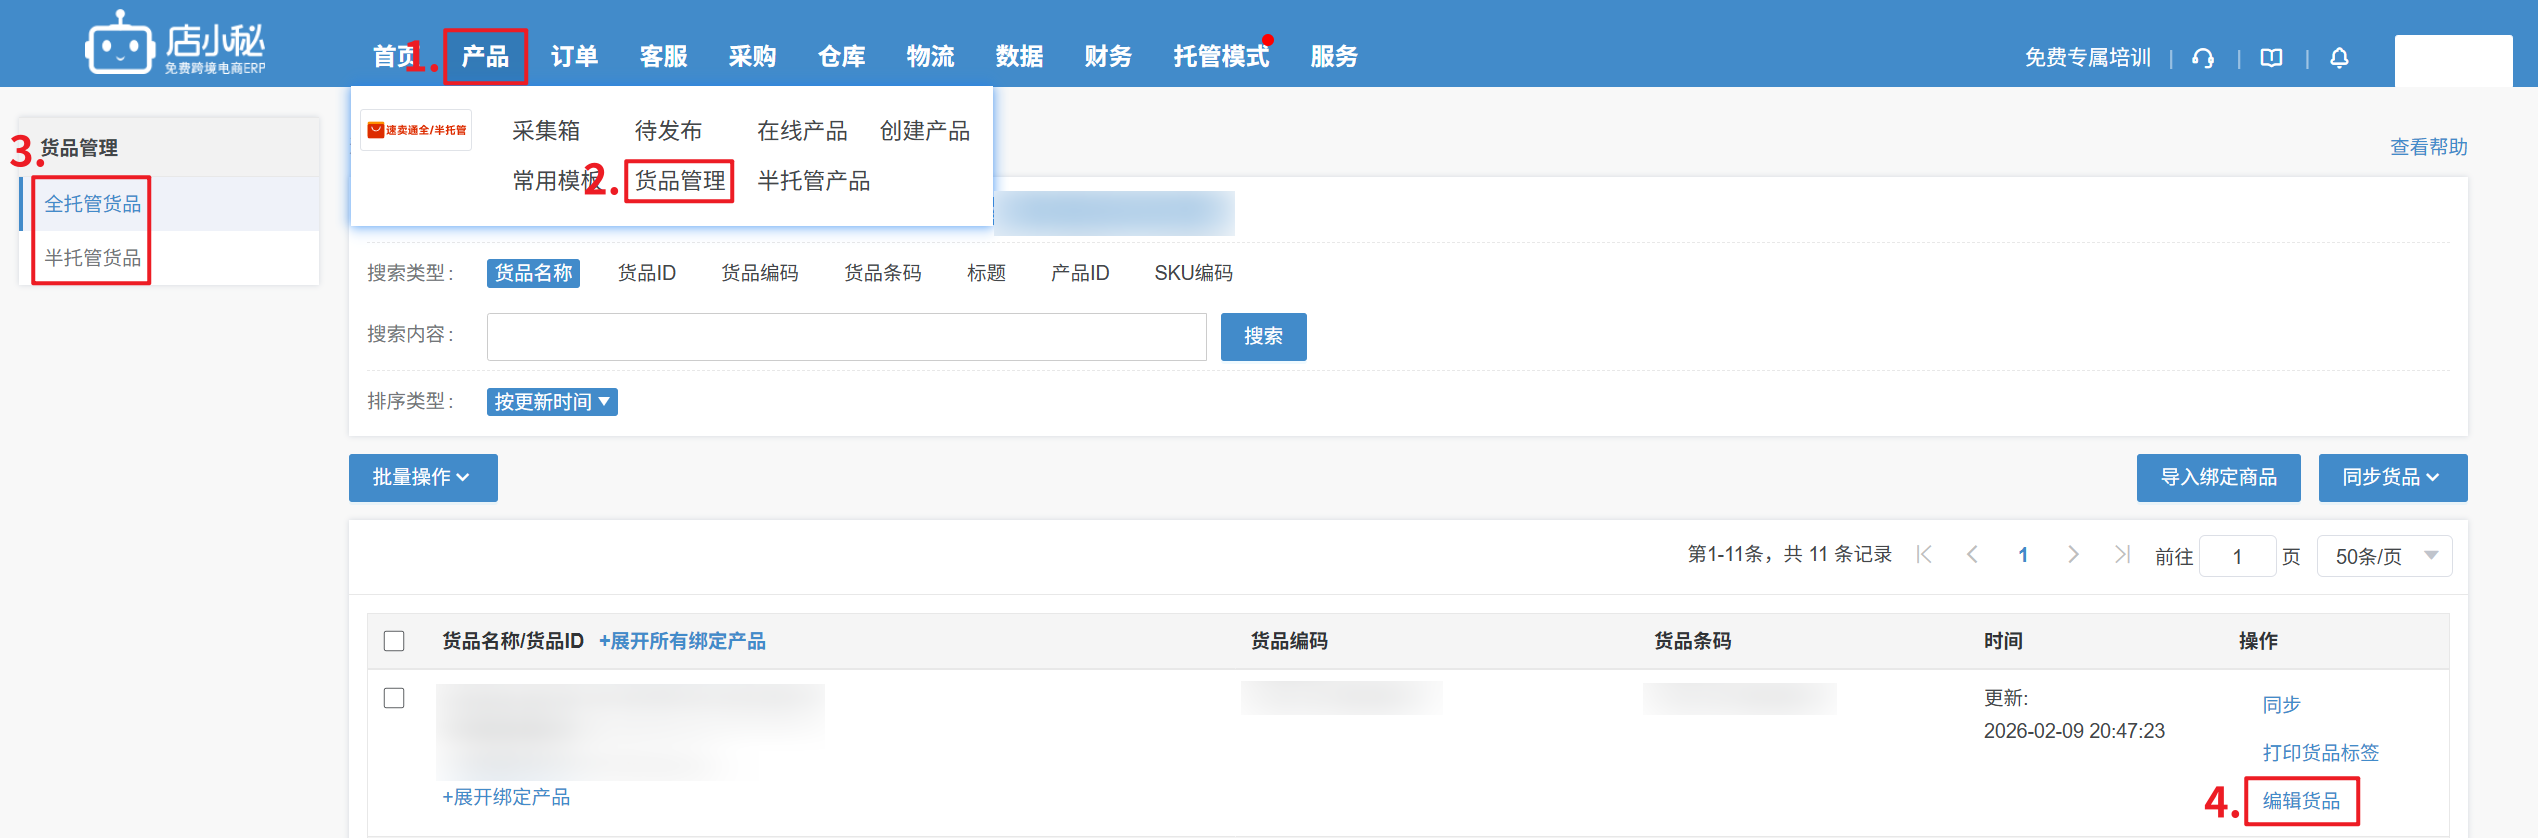2538x838 pixels.
Task: Click the notification bell icon
Action: click(x=2339, y=58)
